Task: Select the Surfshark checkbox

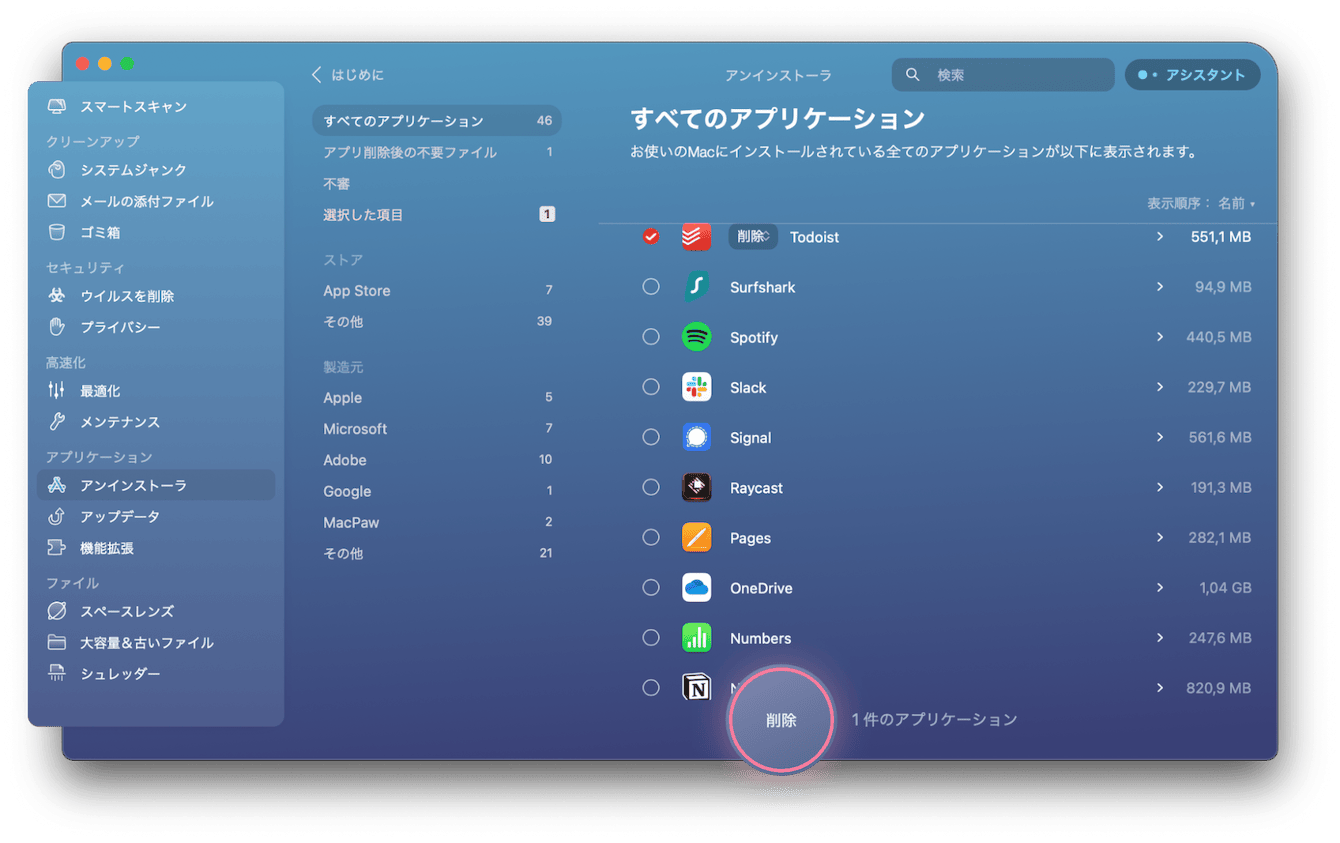Action: tap(651, 287)
